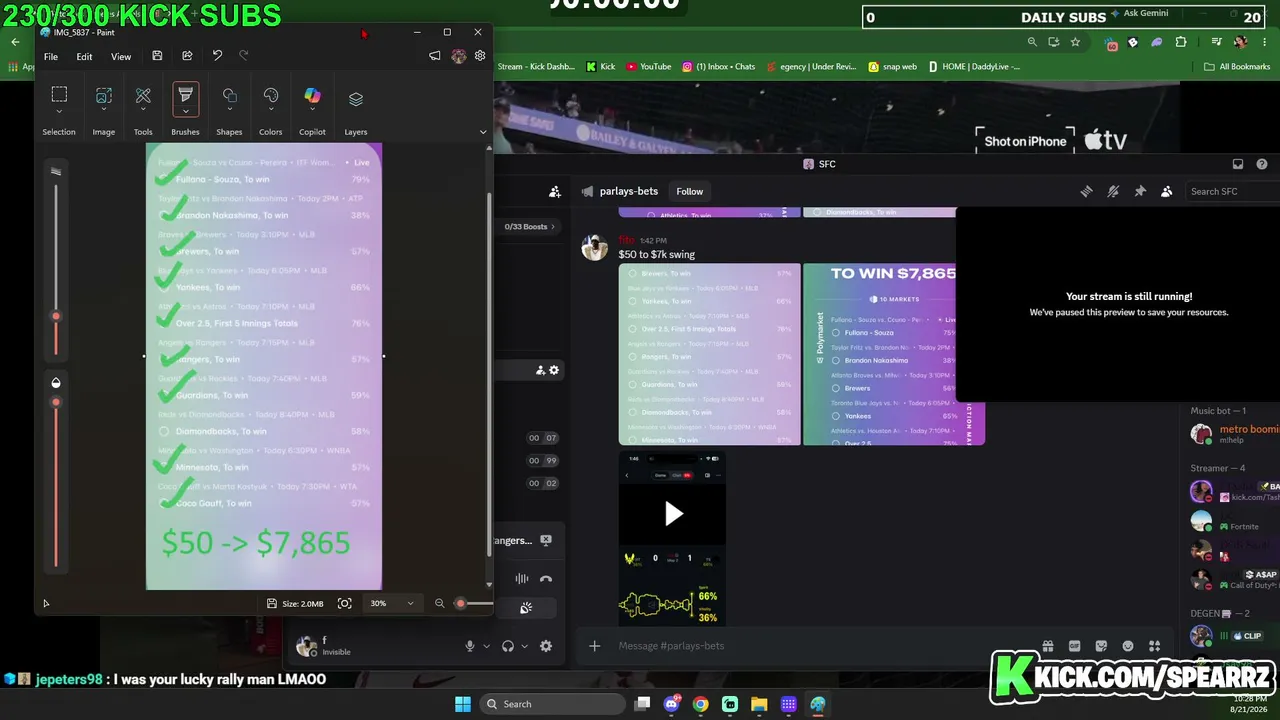This screenshot has width=1280, height=720.
Task: Zoom out using Paint magnifier icon
Action: (439, 603)
